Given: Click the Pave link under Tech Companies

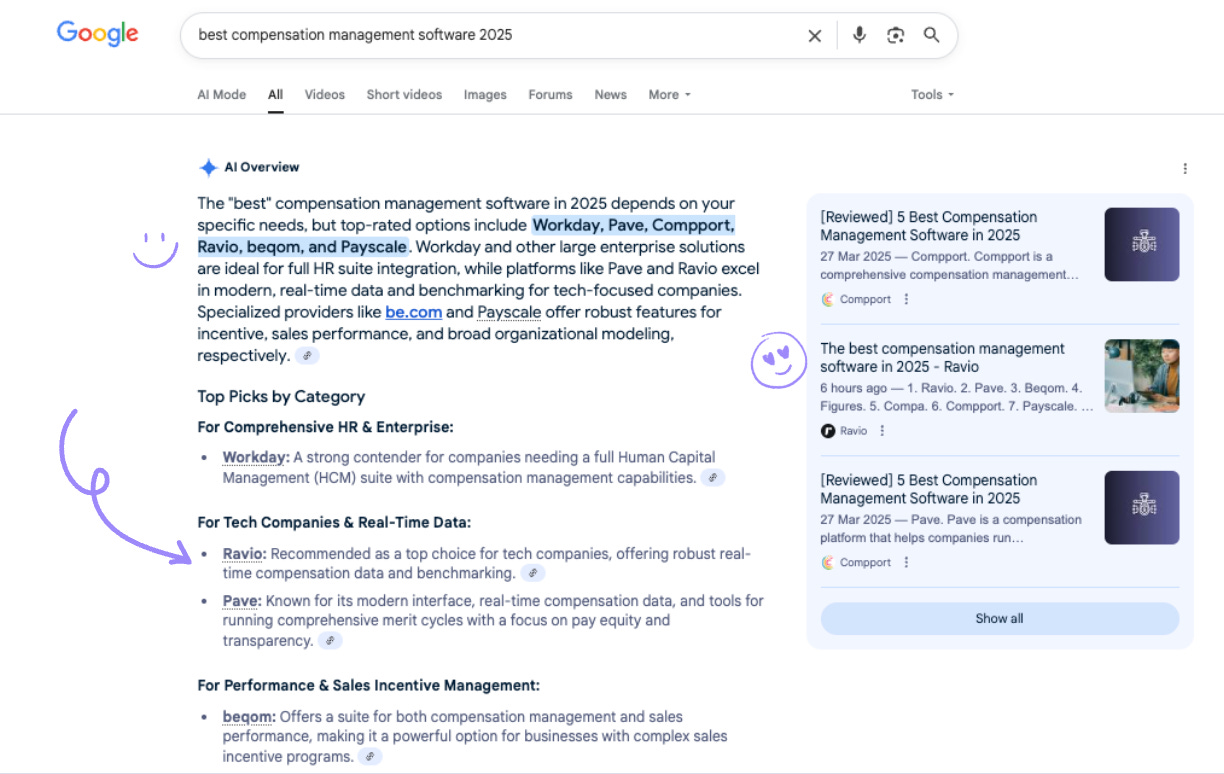Looking at the screenshot, I should (x=242, y=600).
